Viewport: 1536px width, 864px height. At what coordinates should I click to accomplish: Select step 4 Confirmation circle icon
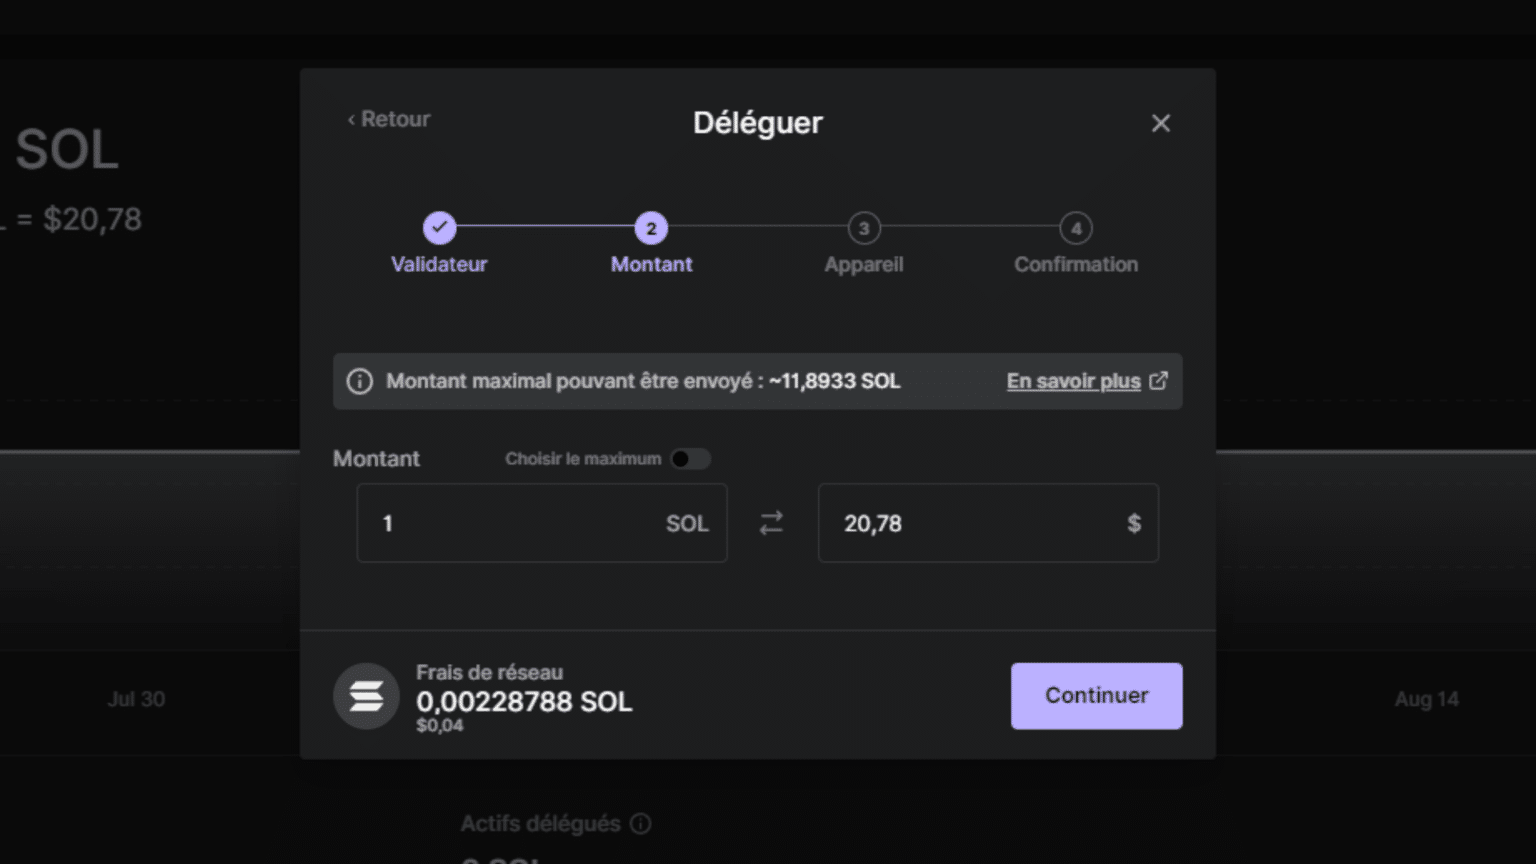(x=1076, y=228)
